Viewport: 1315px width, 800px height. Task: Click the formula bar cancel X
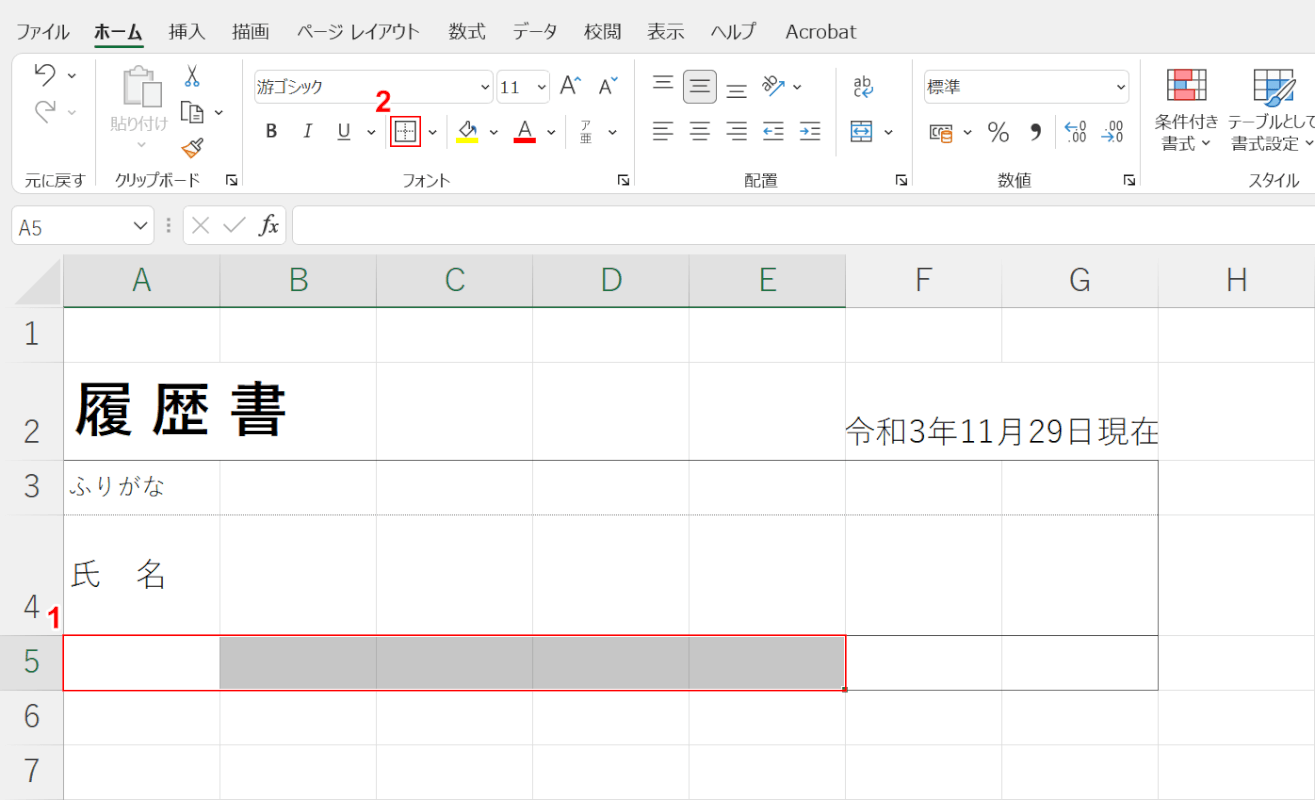pyautogui.click(x=201, y=226)
